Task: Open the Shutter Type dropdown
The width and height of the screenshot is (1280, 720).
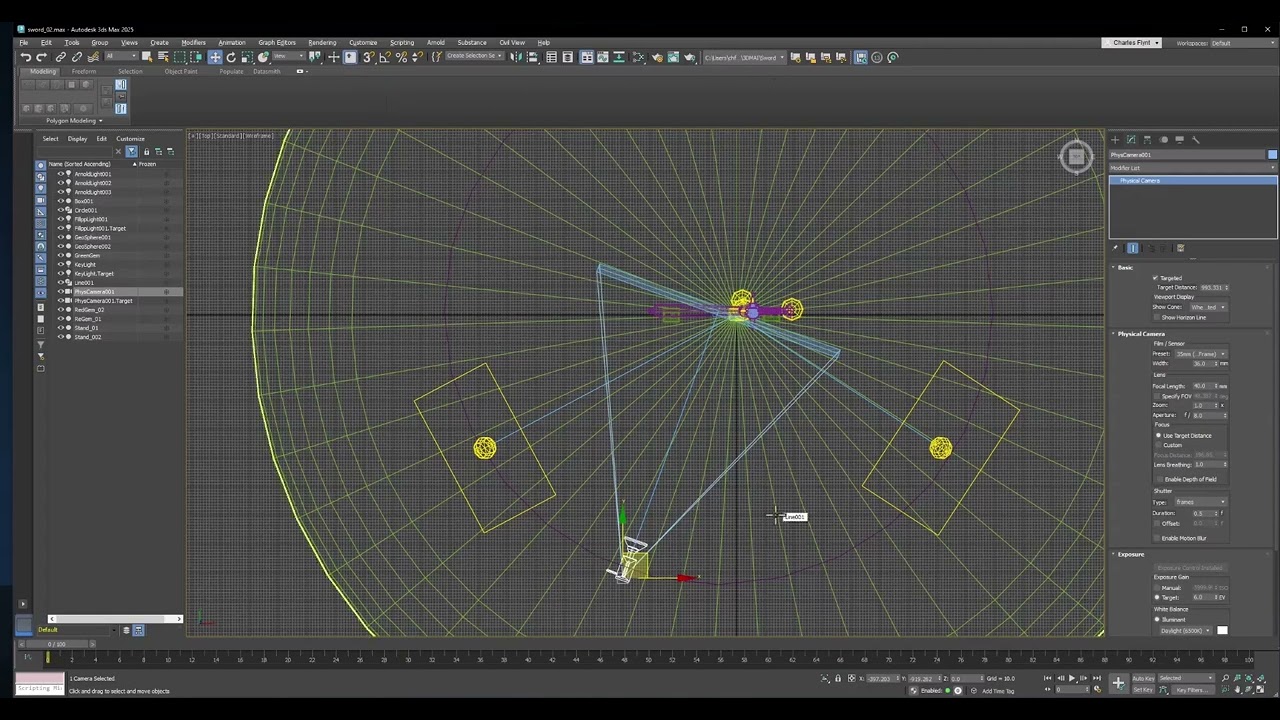Action: tap(1200, 502)
